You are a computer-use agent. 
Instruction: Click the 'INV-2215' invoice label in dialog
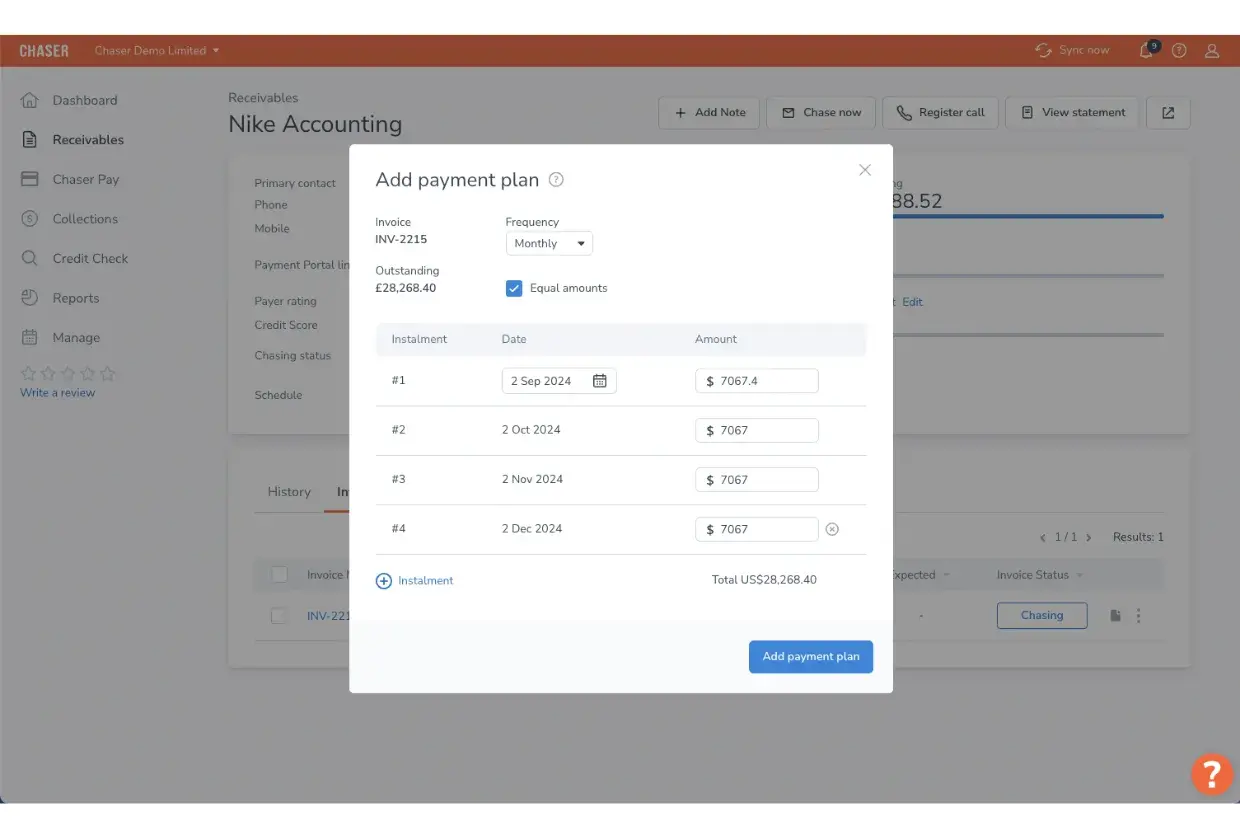(401, 240)
